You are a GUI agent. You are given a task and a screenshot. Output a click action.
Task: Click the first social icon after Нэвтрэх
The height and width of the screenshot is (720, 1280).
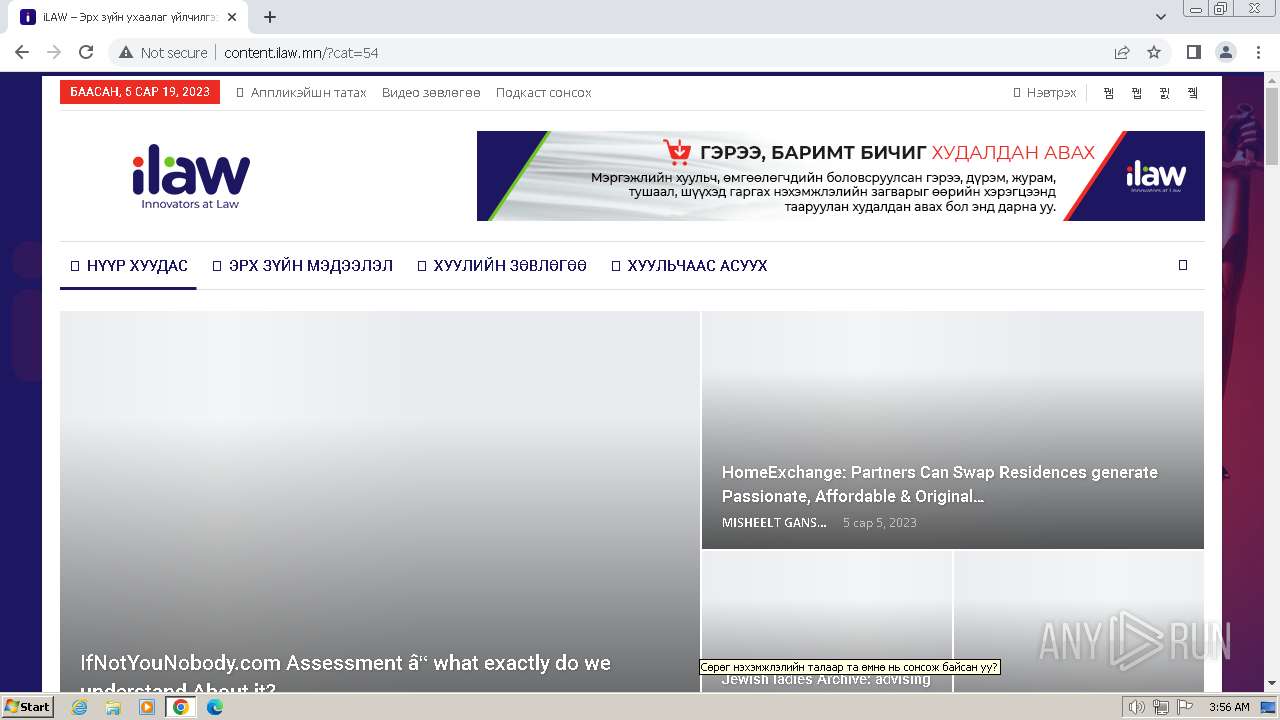click(x=1109, y=93)
